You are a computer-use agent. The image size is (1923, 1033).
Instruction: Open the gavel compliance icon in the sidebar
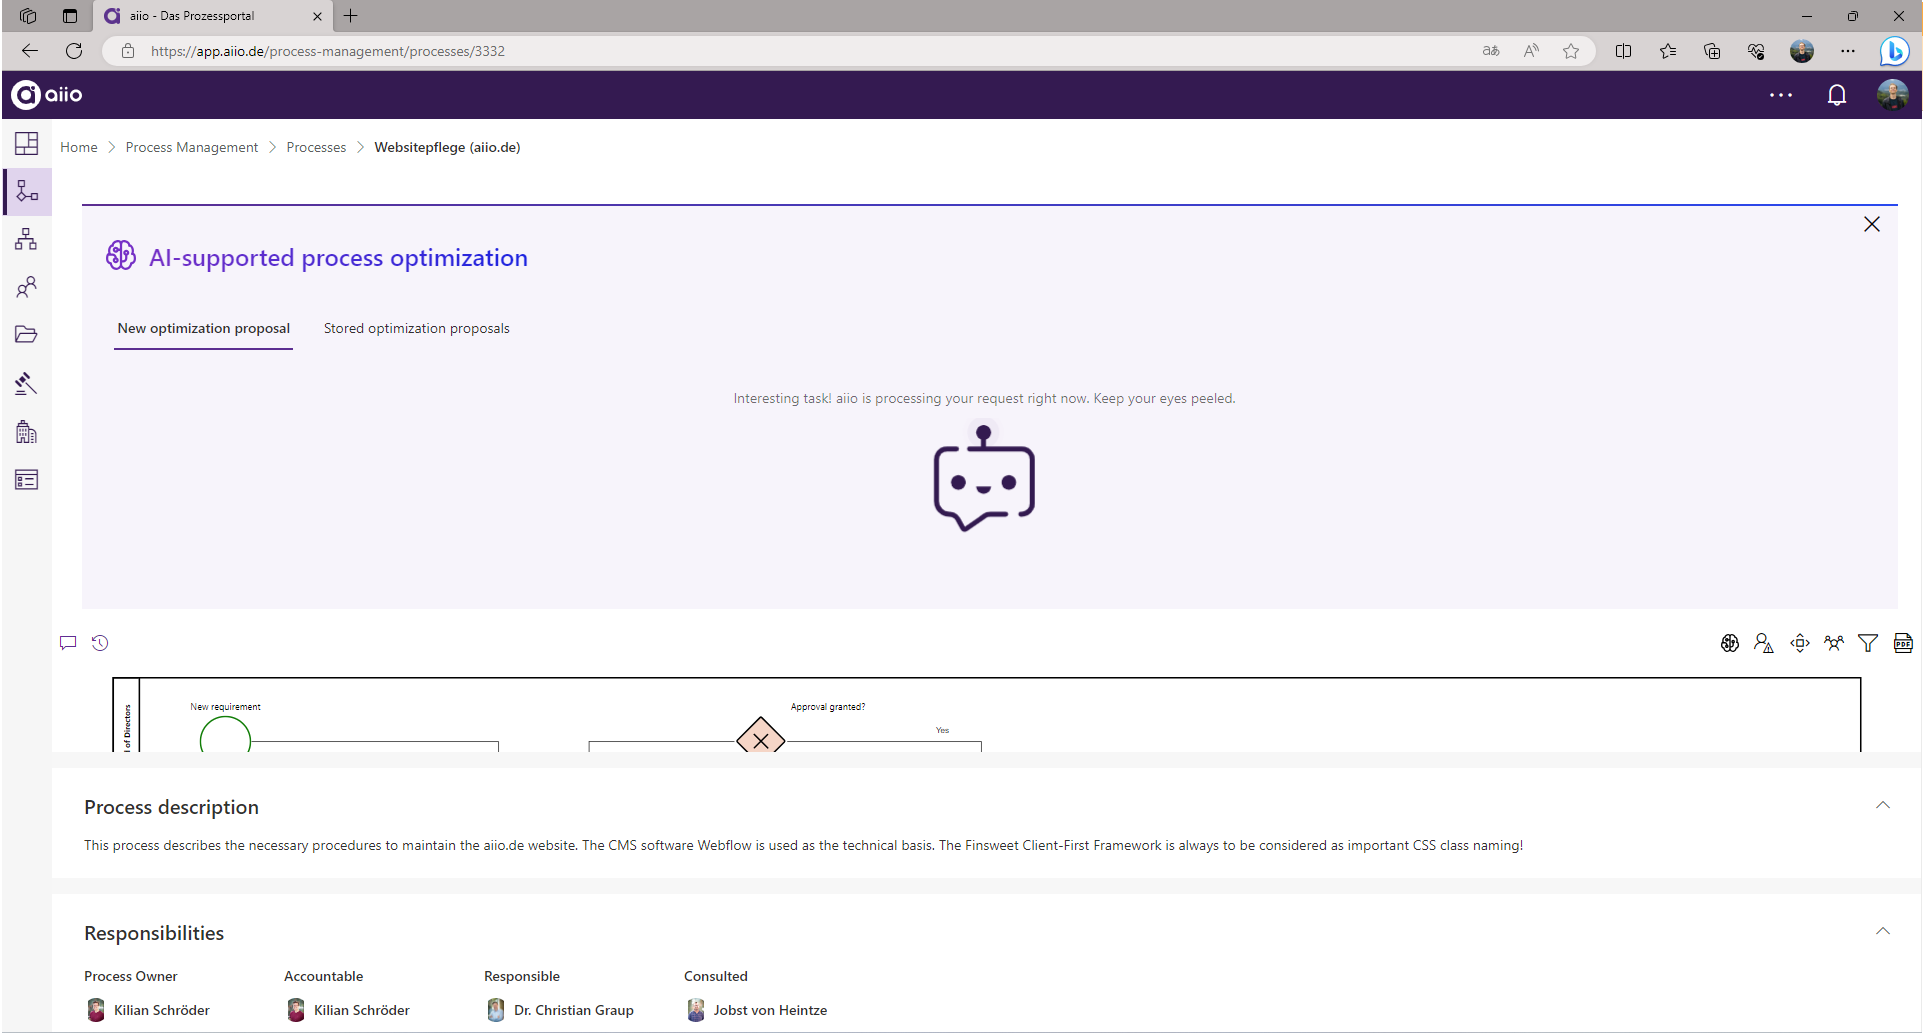pyautogui.click(x=26, y=384)
